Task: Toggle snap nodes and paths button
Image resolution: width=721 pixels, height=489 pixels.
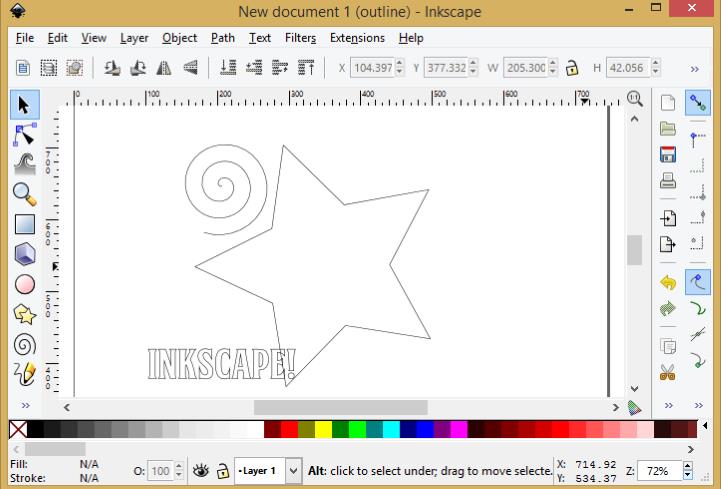Action: 698,282
